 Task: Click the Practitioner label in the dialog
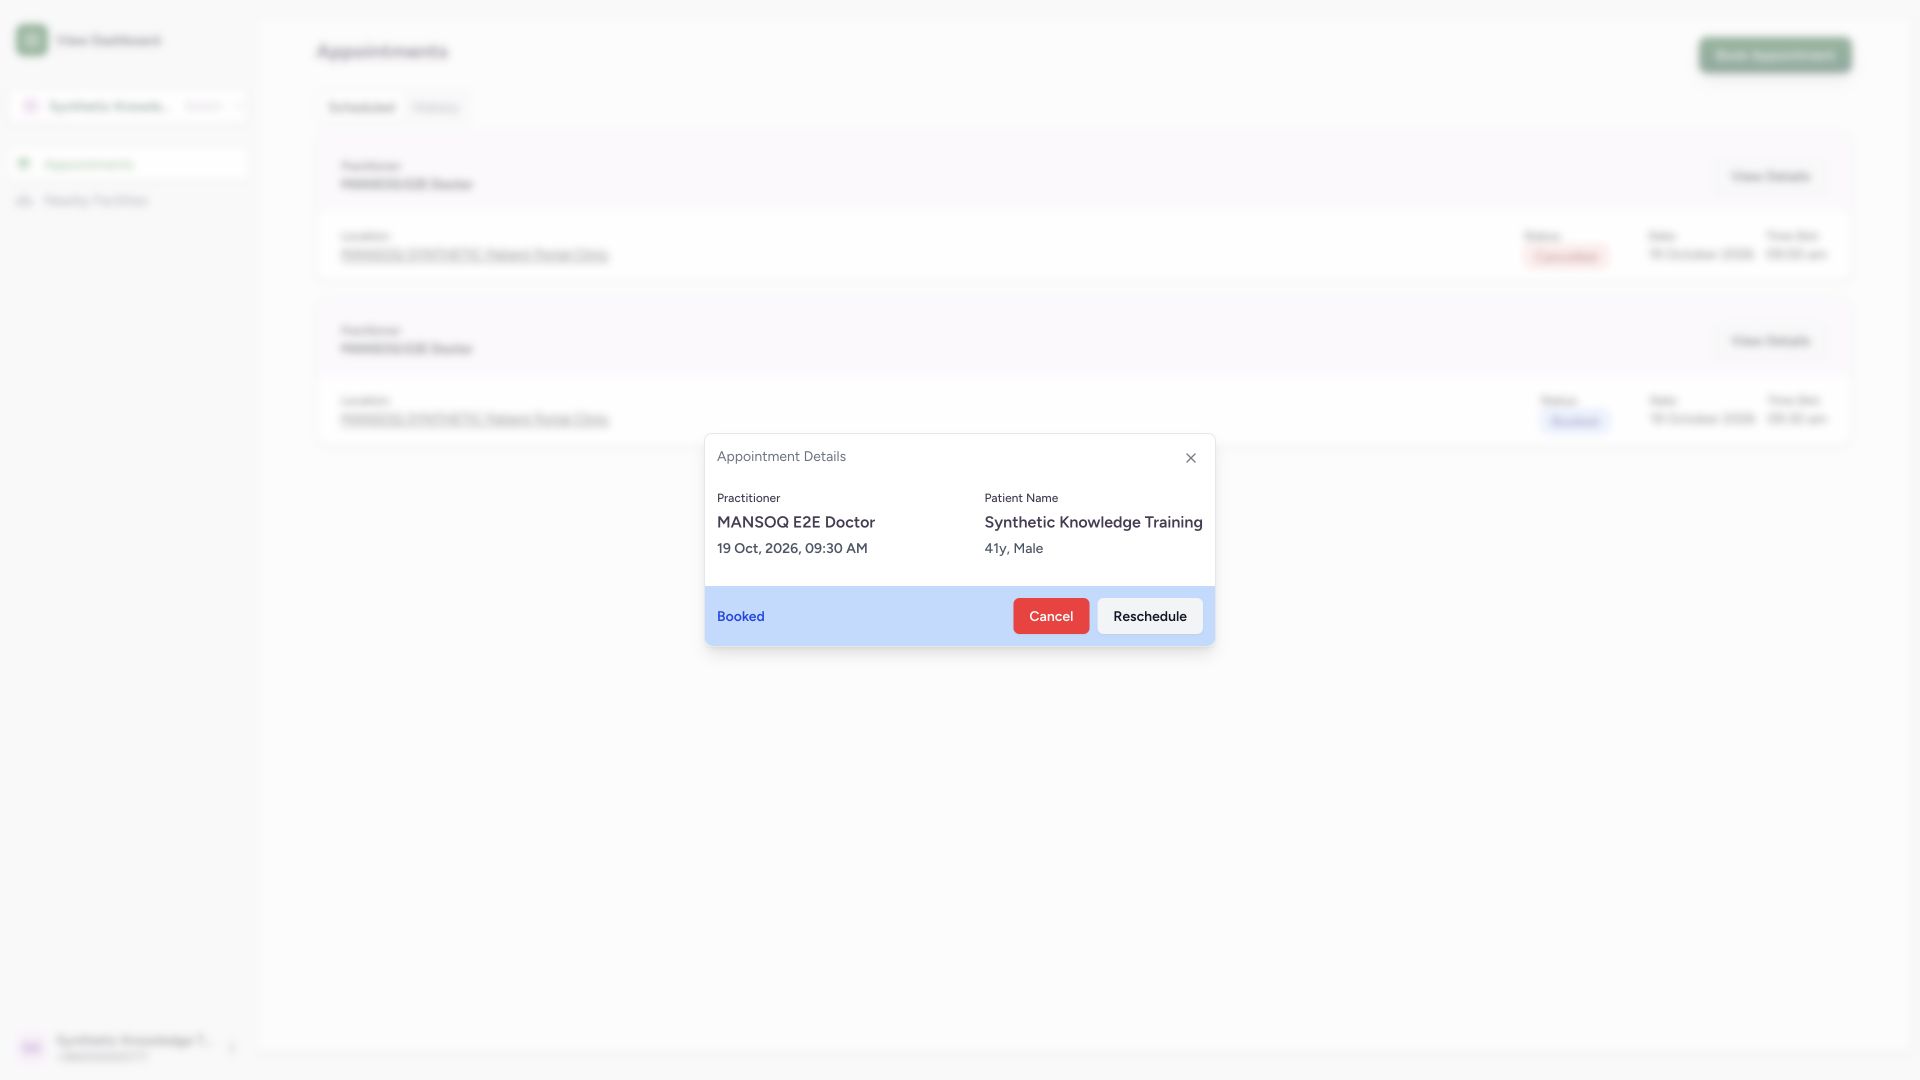coord(748,498)
